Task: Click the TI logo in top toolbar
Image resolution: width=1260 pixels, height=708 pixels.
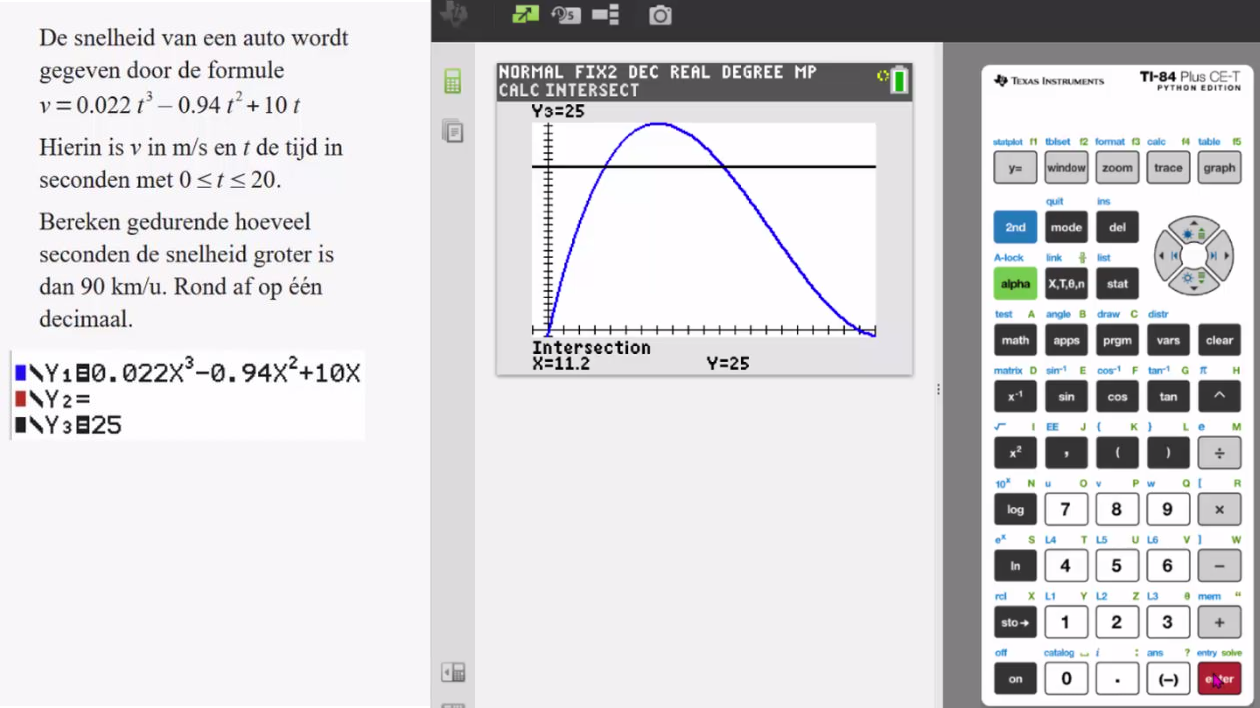Action: [x=455, y=13]
